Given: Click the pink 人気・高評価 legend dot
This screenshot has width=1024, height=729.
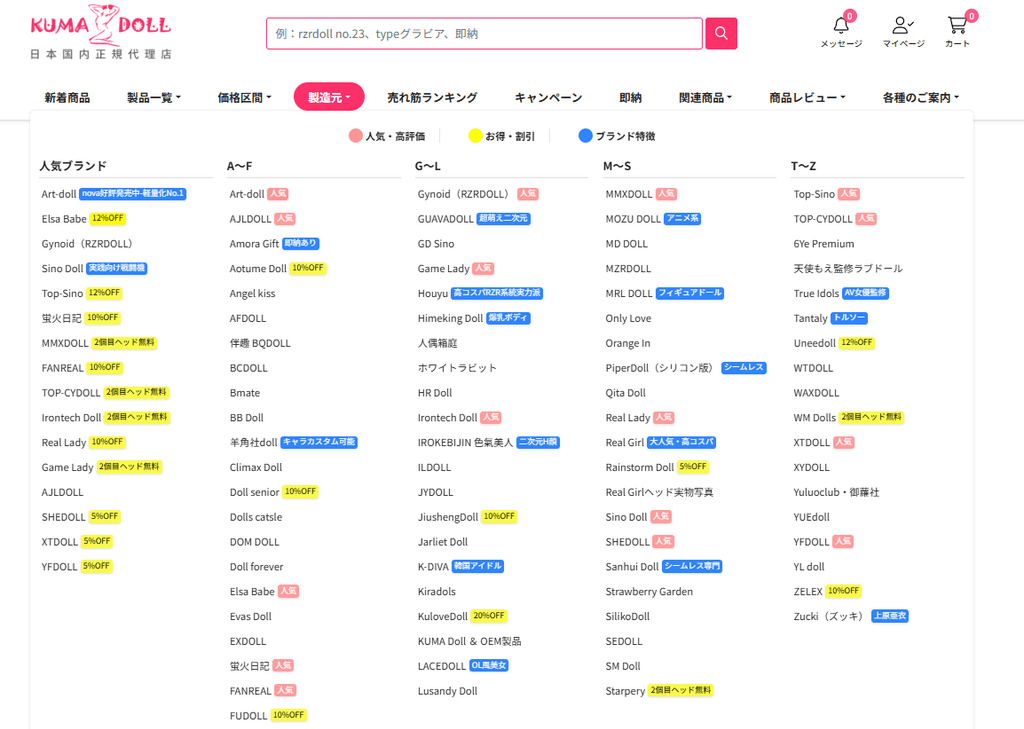Looking at the screenshot, I should 355,136.
